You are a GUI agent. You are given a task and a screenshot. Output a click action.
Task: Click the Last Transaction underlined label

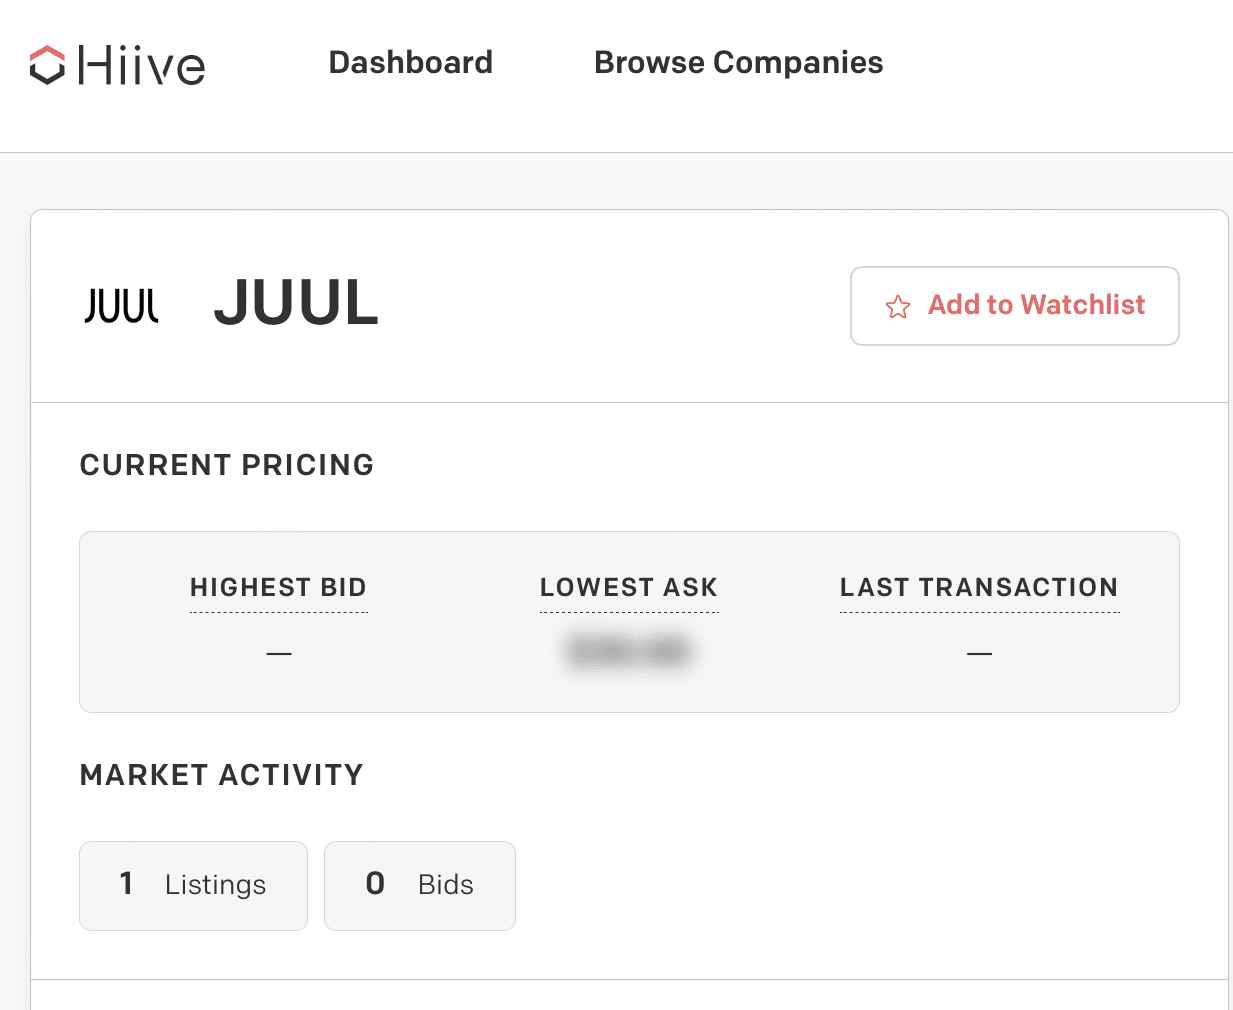(x=979, y=588)
